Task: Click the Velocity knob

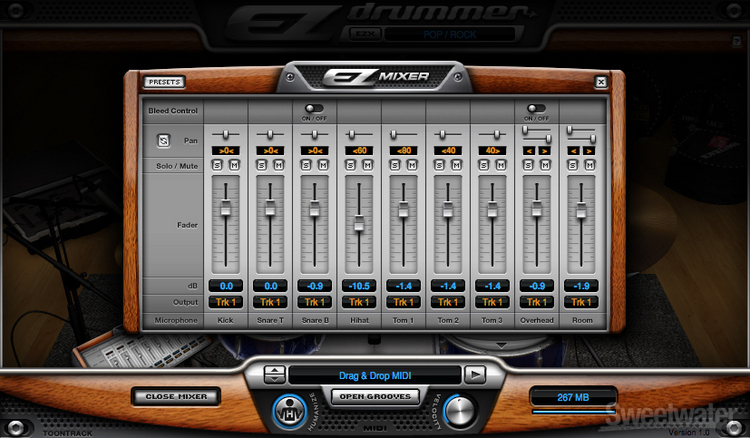Action: (460, 410)
